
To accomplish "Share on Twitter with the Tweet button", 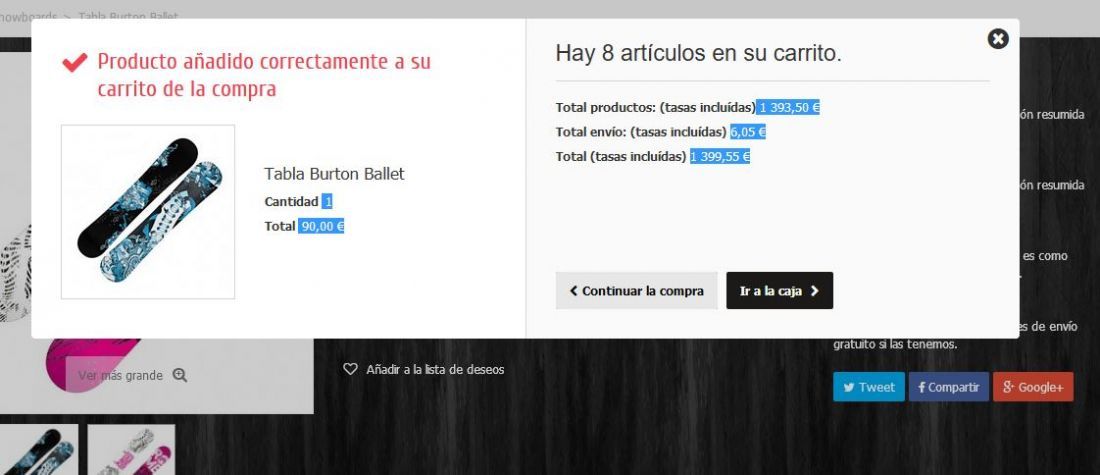I will (x=868, y=387).
